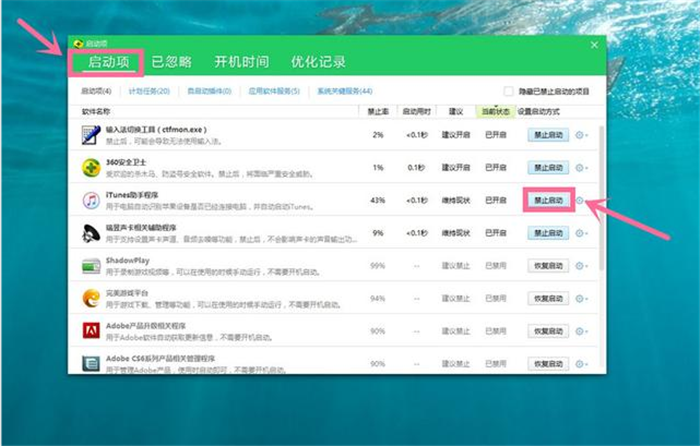The width and height of the screenshot is (700, 446).
Task: Select the 启动项(4) sub-tab
Action: (x=96, y=91)
